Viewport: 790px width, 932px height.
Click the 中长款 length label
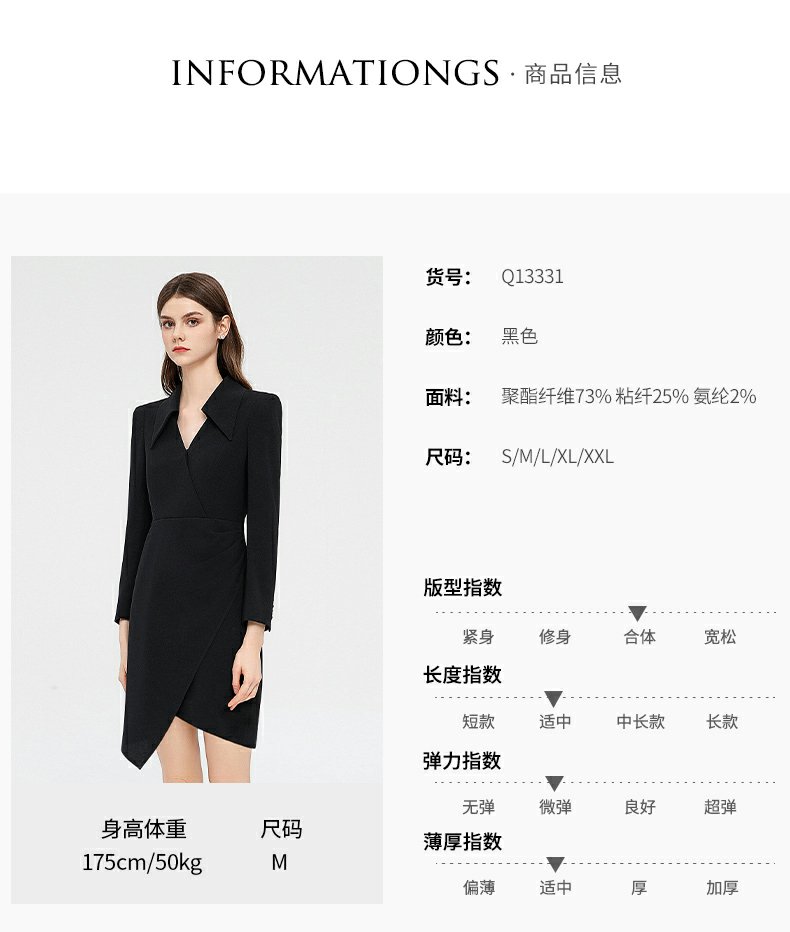640,722
